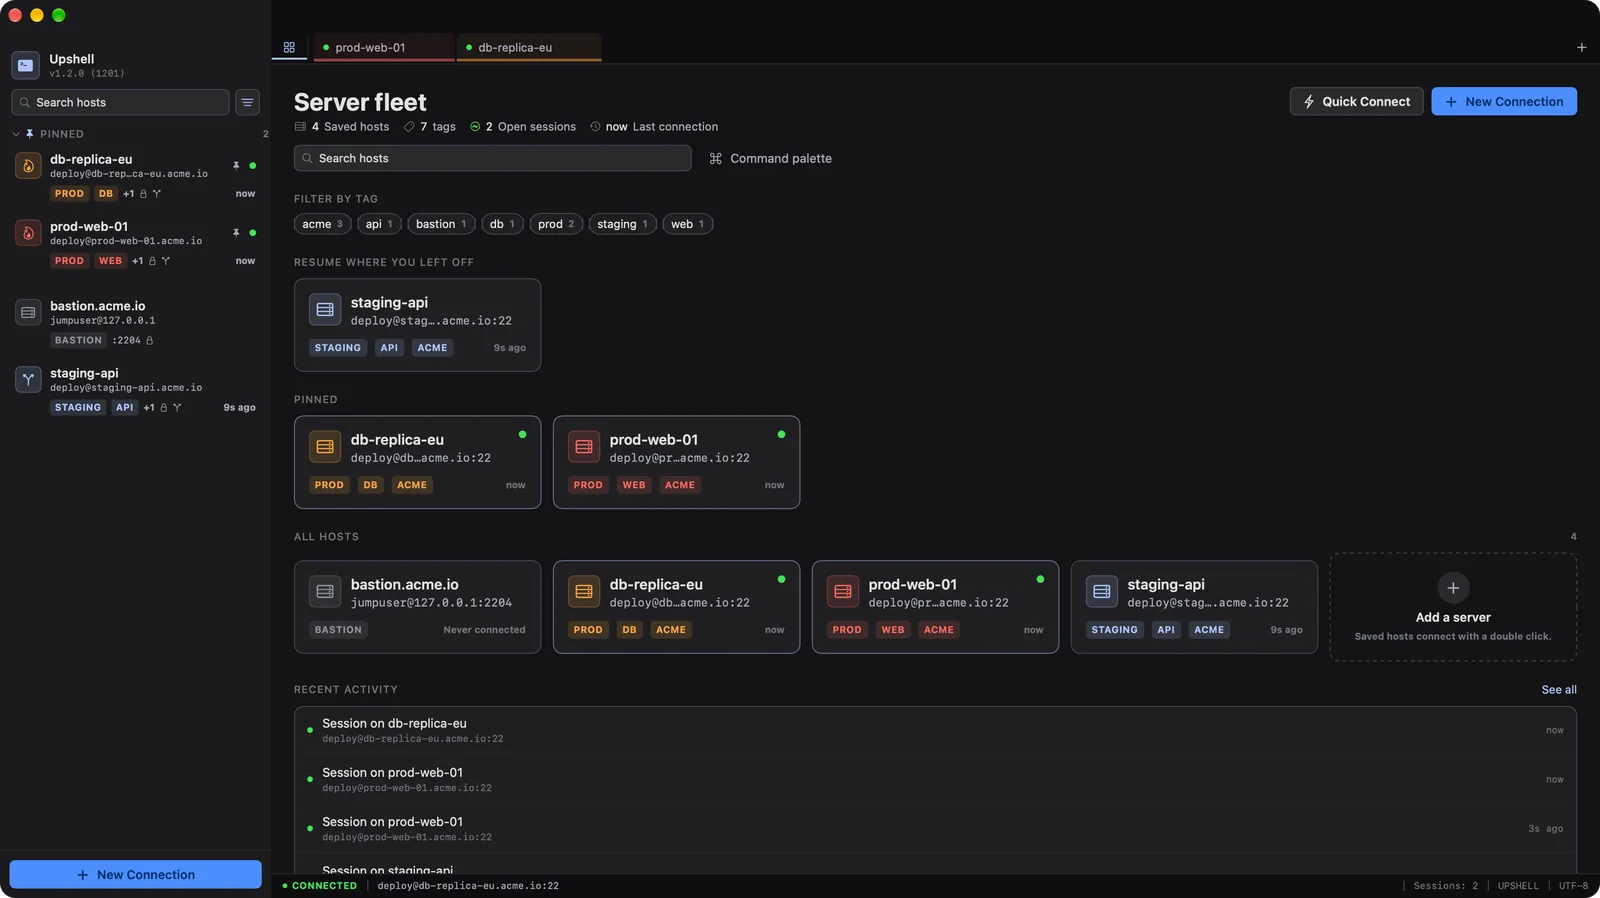Screen dimensions: 1600x898
Task: Switch to the db-replica-eu tab
Action: pyautogui.click(x=529, y=47)
